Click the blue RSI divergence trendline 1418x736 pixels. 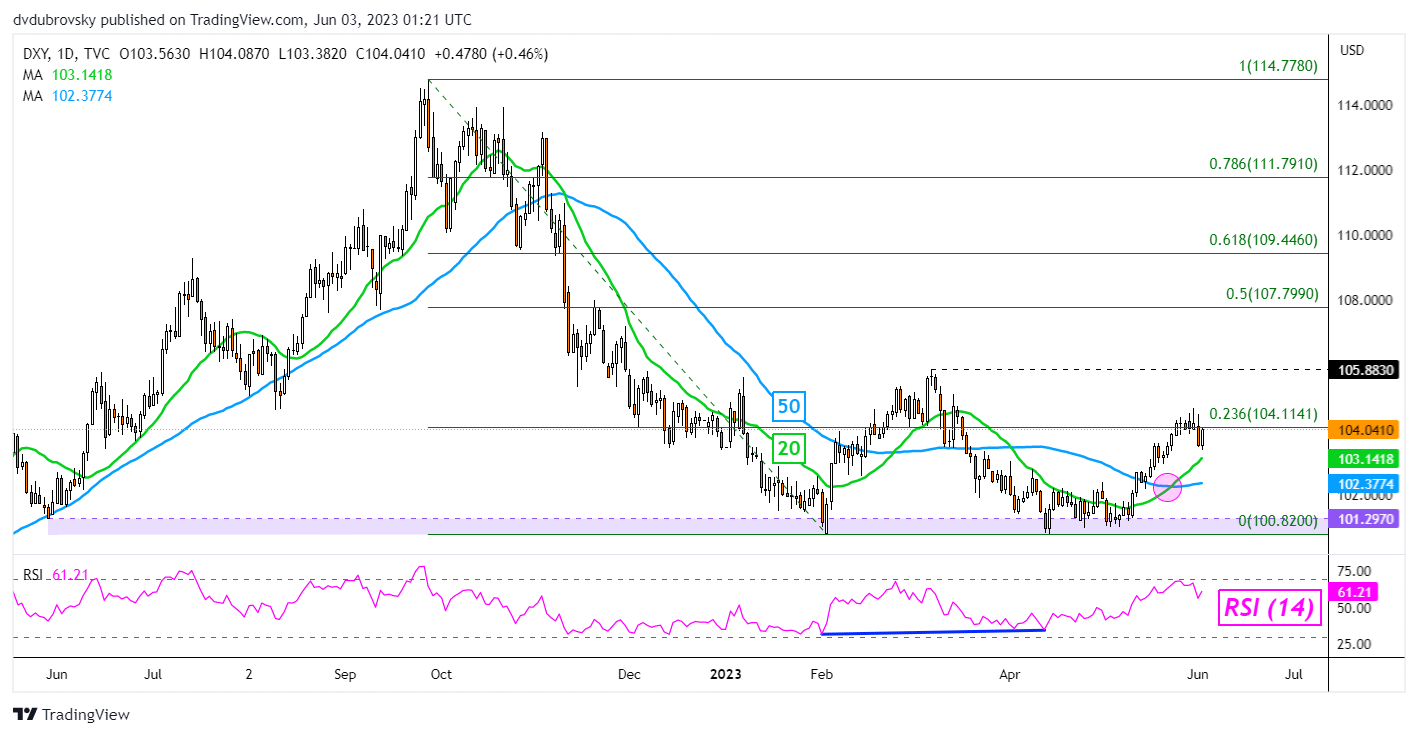[x=933, y=631]
